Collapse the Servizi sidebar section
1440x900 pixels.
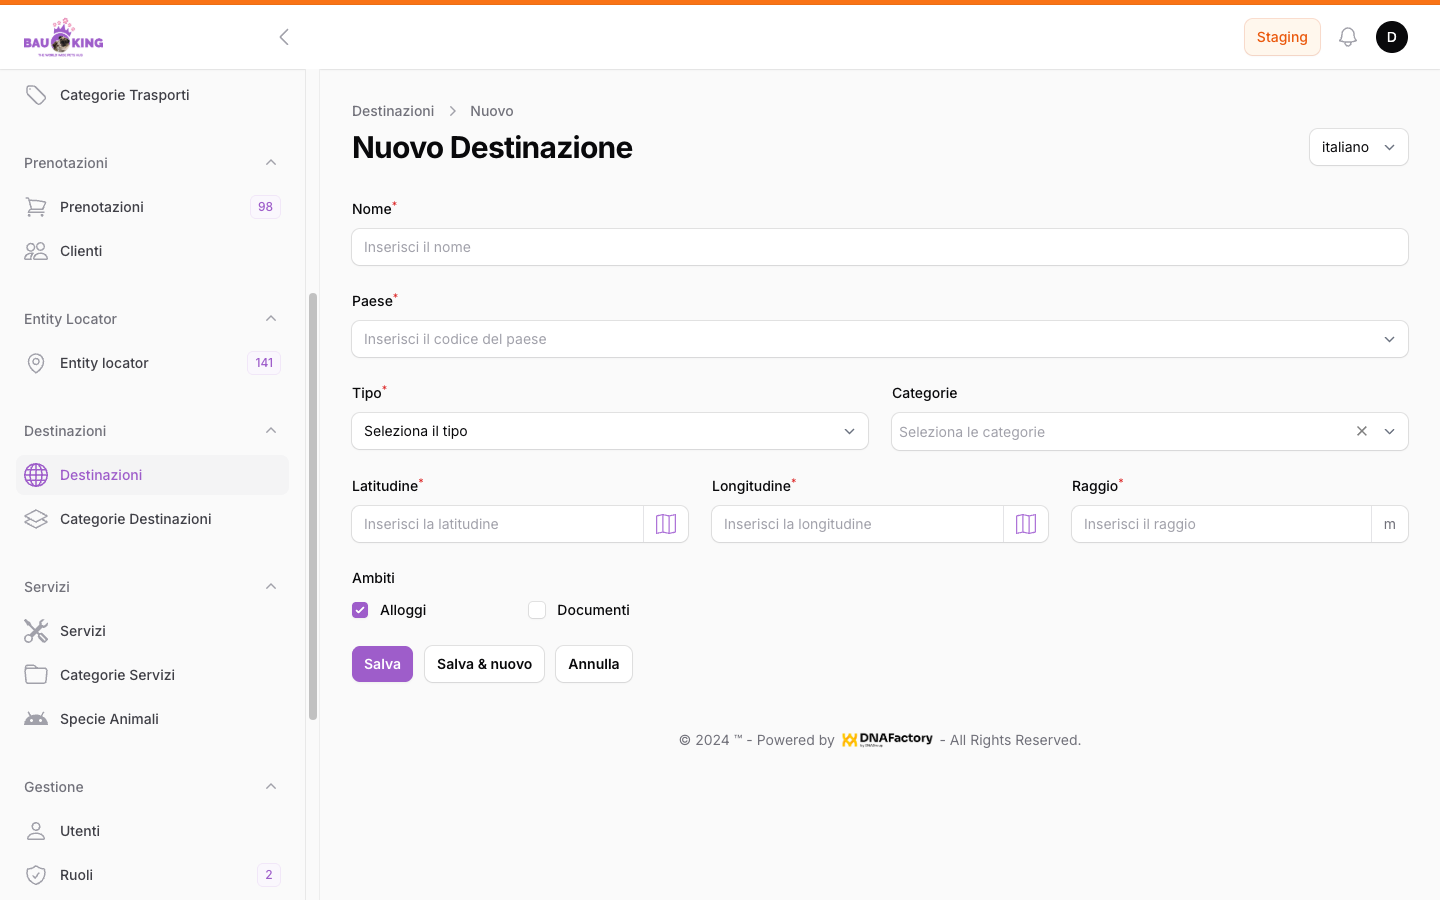[270, 587]
